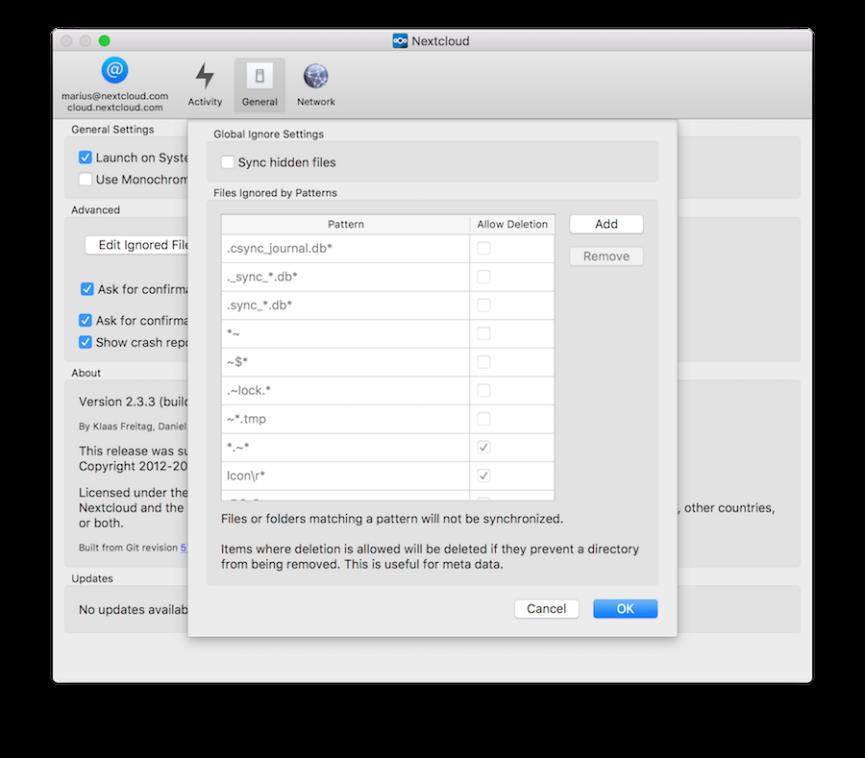Uncheck Show crash reporter checkbox
Viewport: 865px width, 758px height.
[86, 342]
